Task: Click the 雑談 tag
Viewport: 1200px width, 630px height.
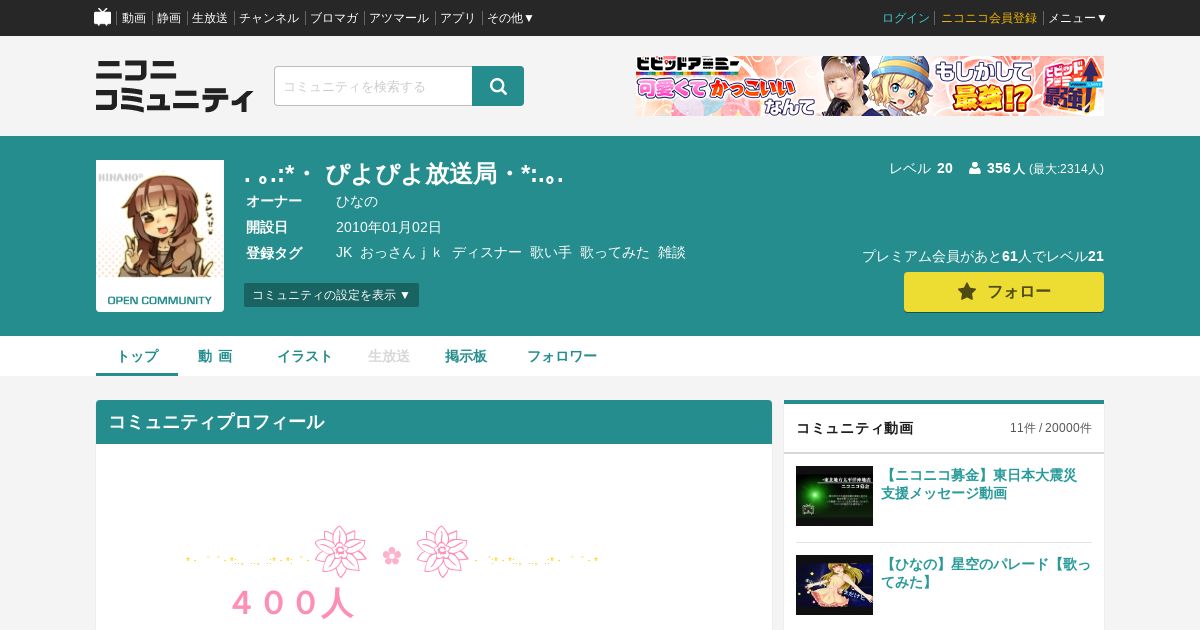Action: click(x=672, y=253)
